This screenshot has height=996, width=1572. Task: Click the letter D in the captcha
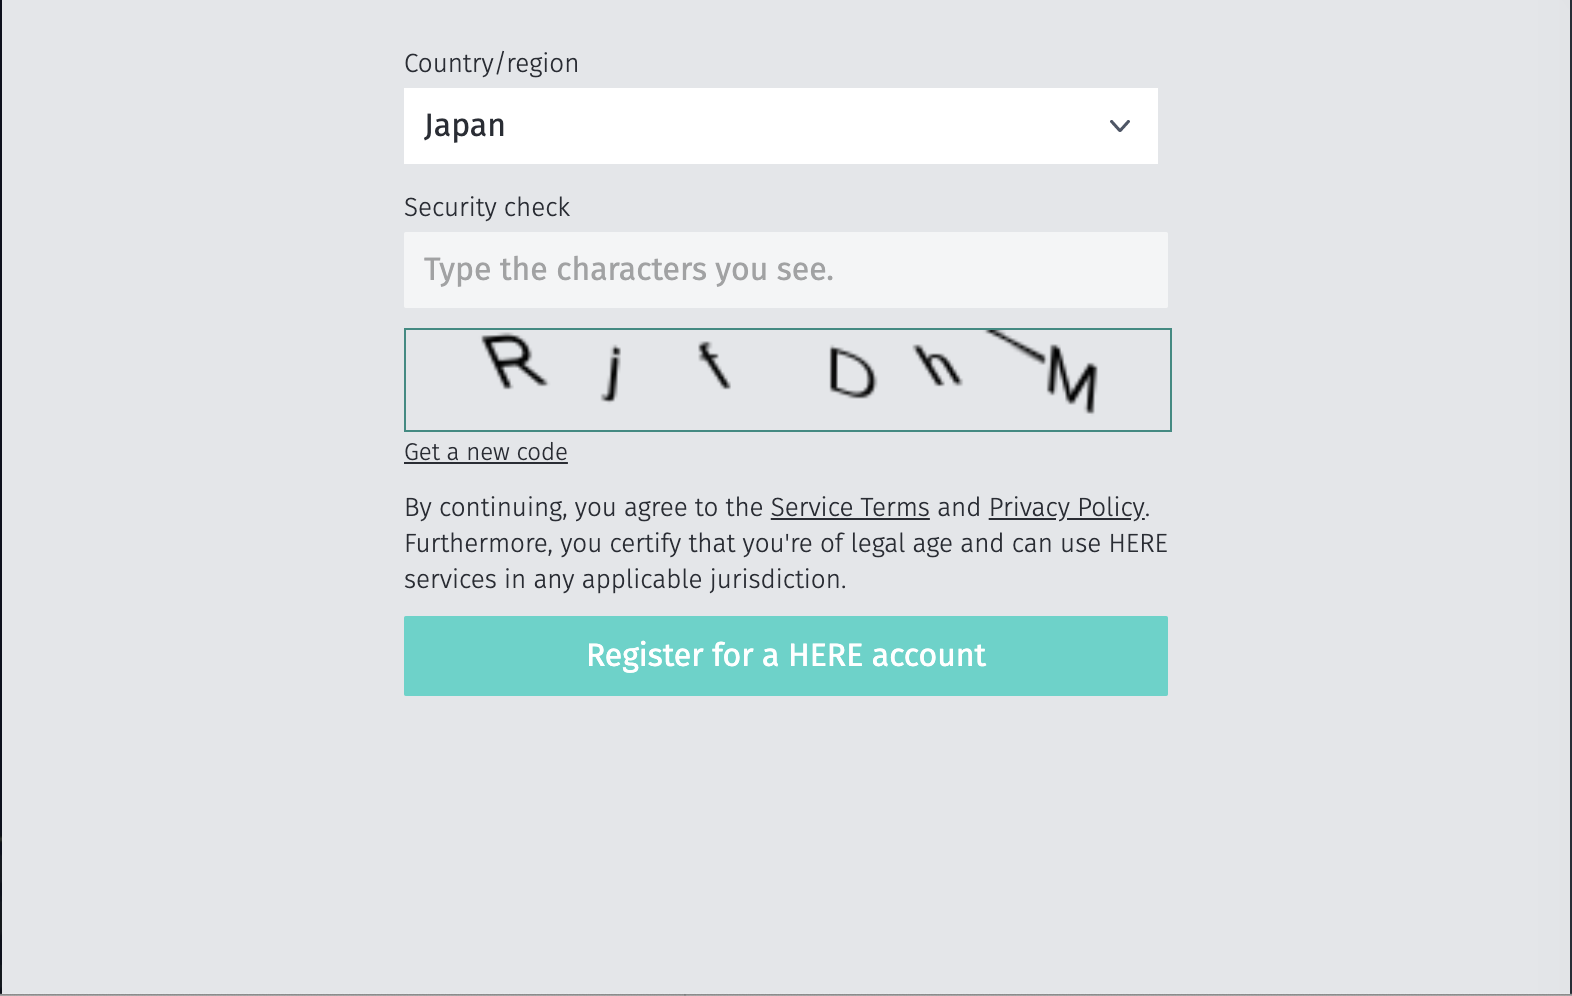(851, 374)
